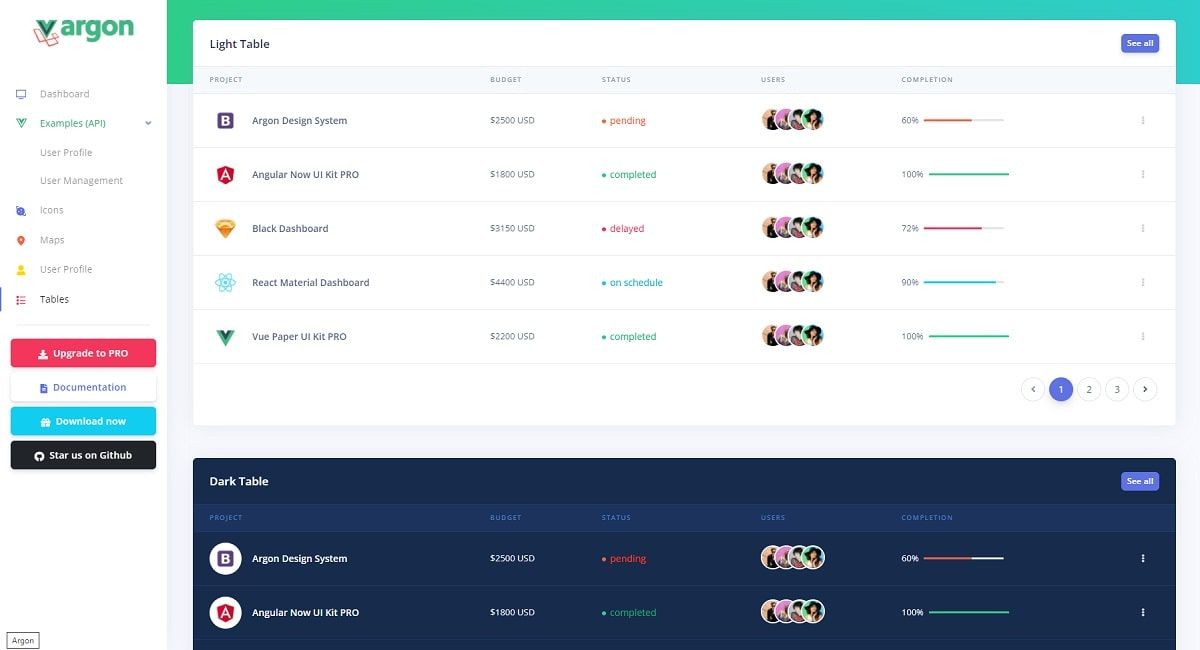This screenshot has height=650, width=1200.
Task: Open Dark Table Argon Design System options menu
Action: point(1143,559)
